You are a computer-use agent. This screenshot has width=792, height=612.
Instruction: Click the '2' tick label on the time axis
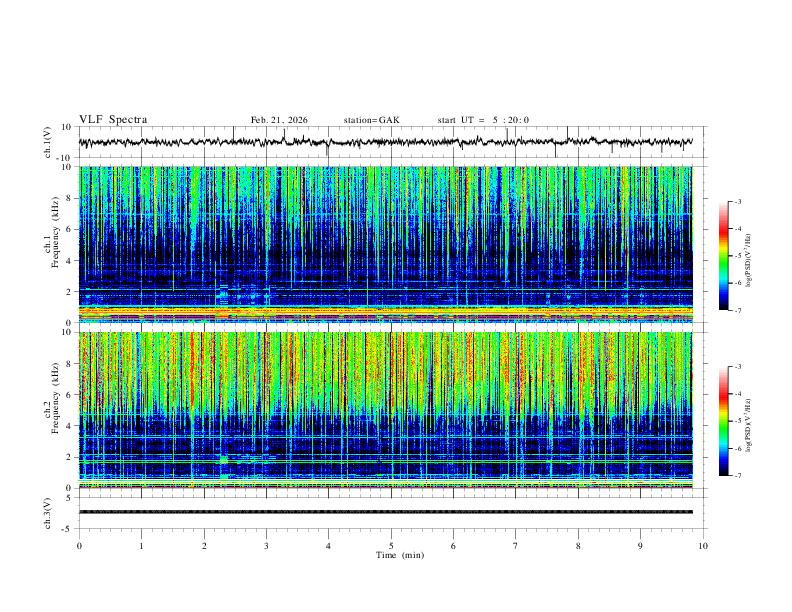204,546
